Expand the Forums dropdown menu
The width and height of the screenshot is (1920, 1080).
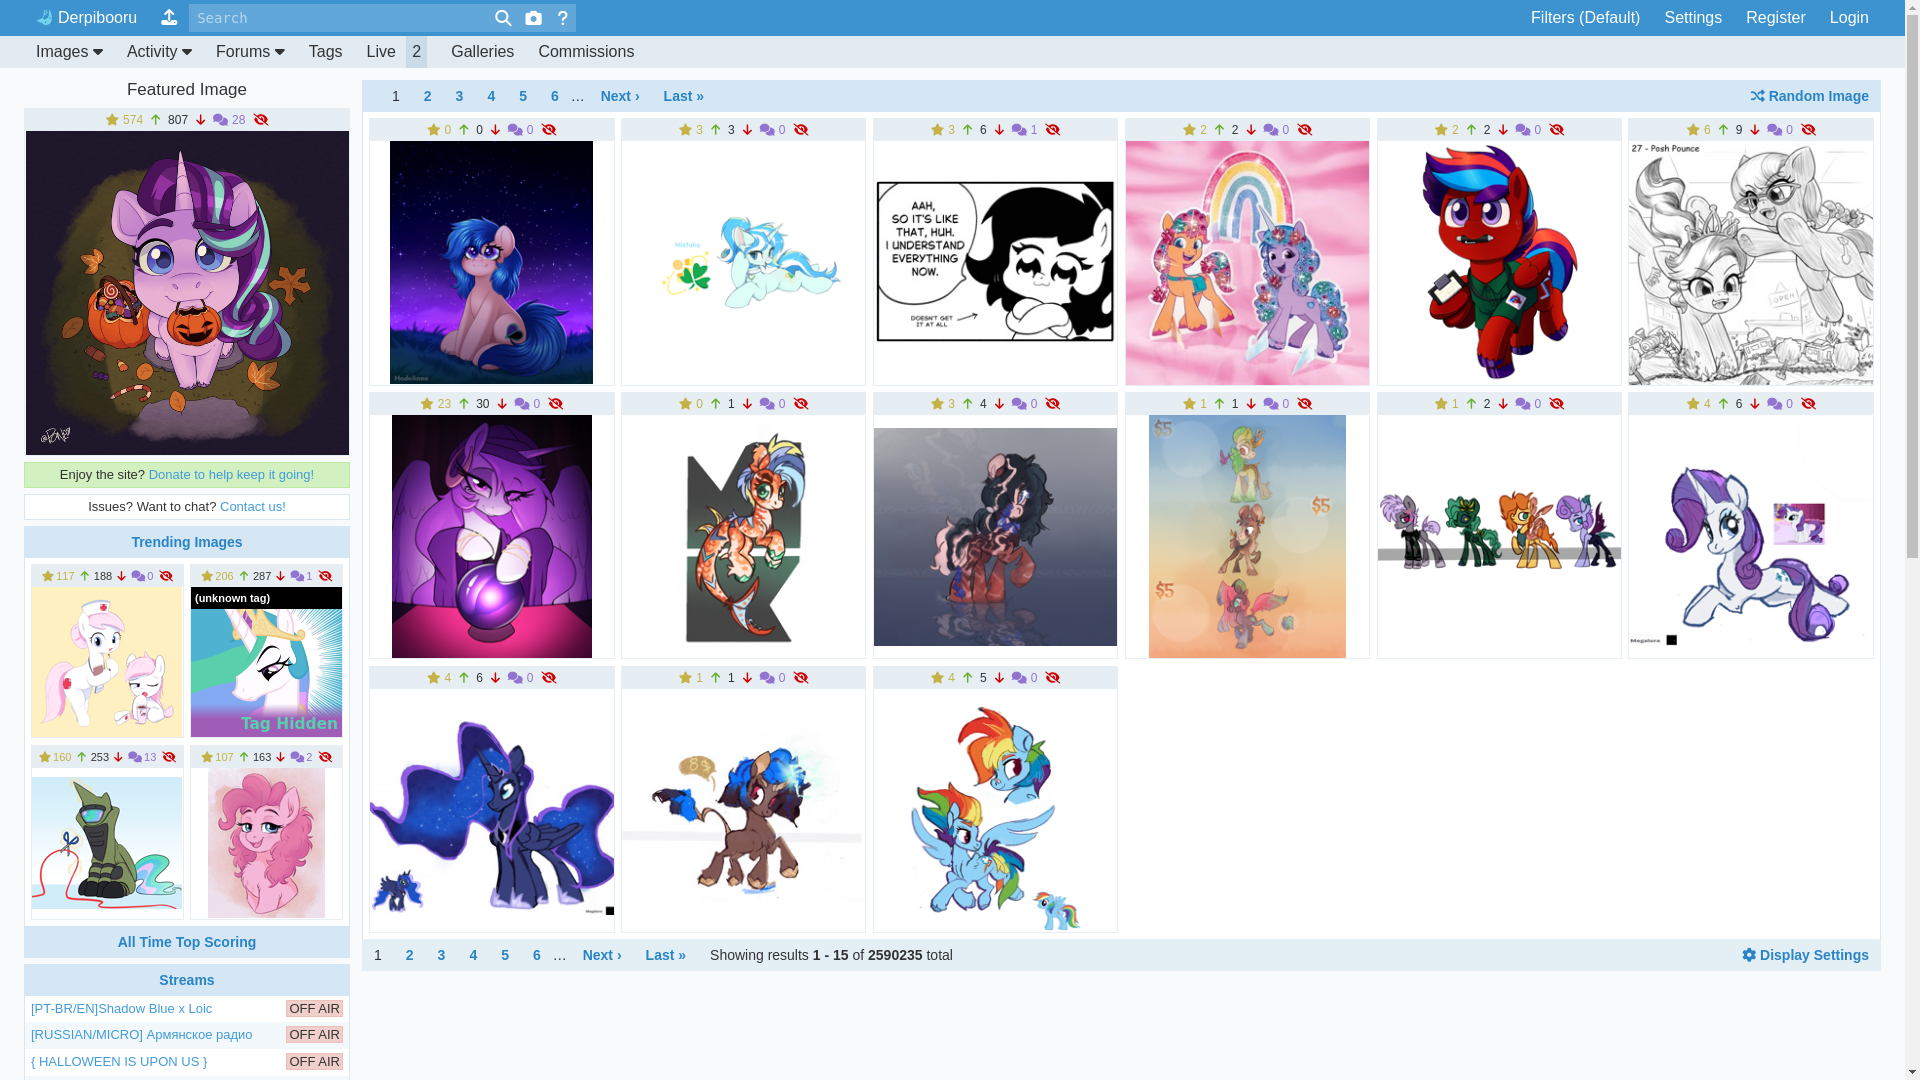pyautogui.click(x=250, y=52)
